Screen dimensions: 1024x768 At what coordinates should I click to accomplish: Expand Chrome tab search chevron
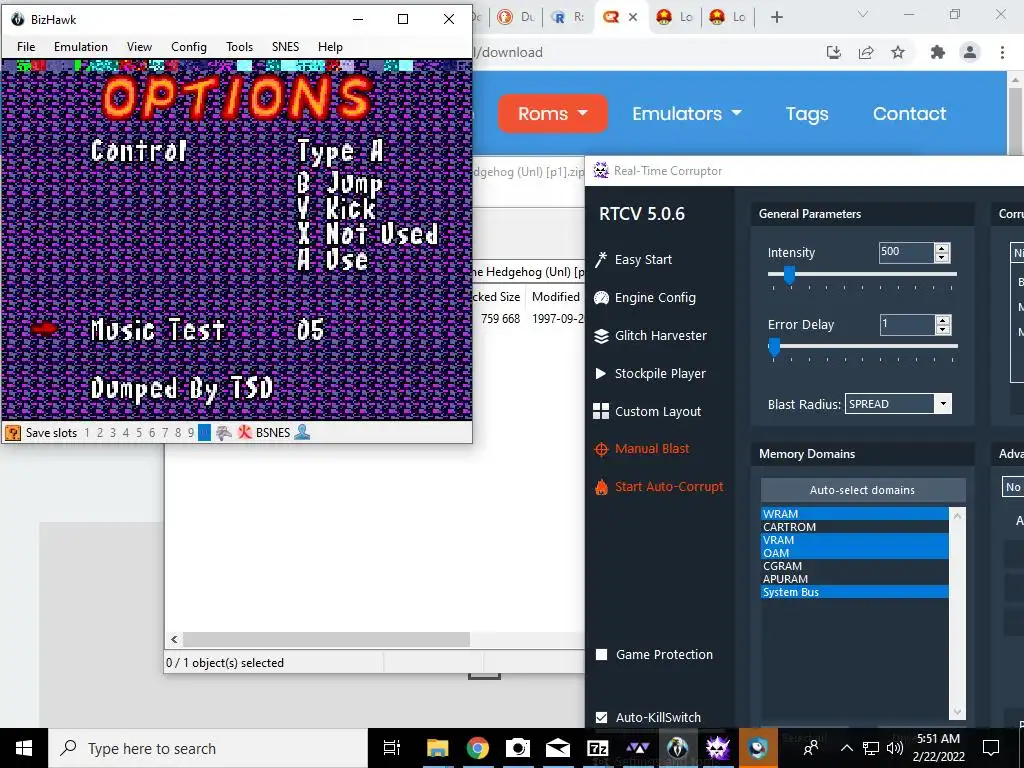pos(863,14)
